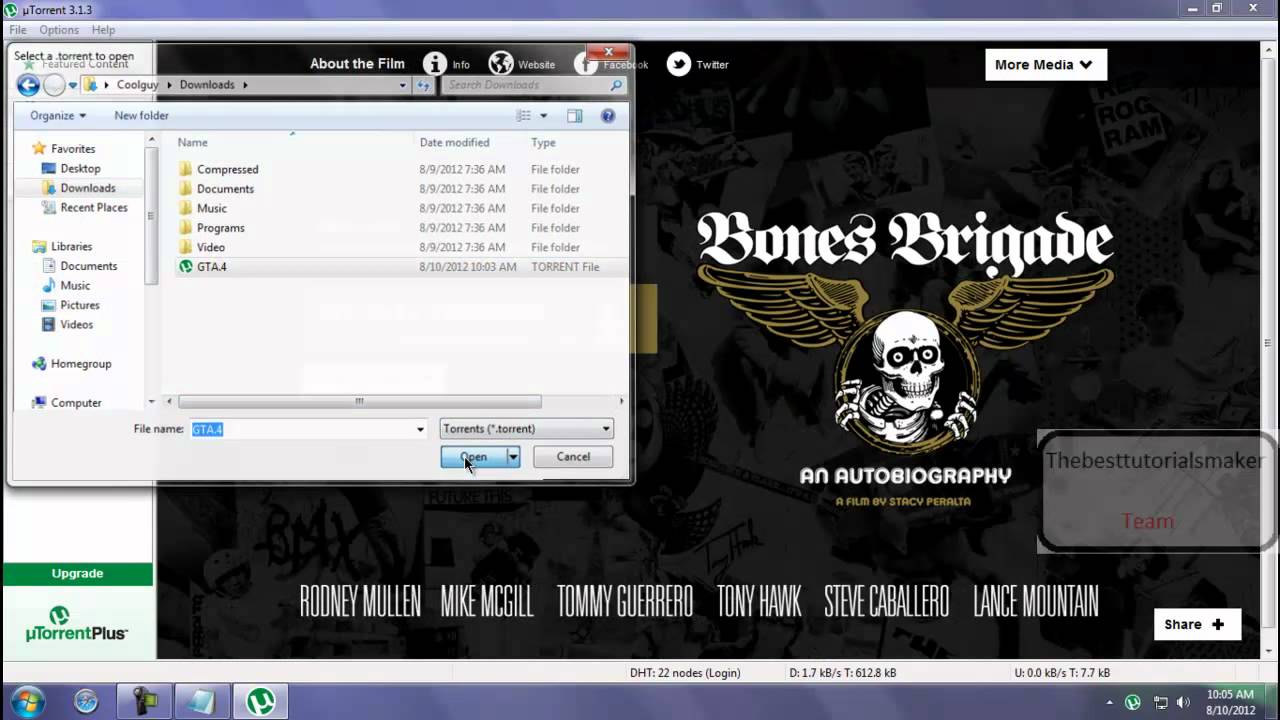Viewport: 1280px width, 720px height.
Task: Open the File menu
Action: (x=18, y=30)
